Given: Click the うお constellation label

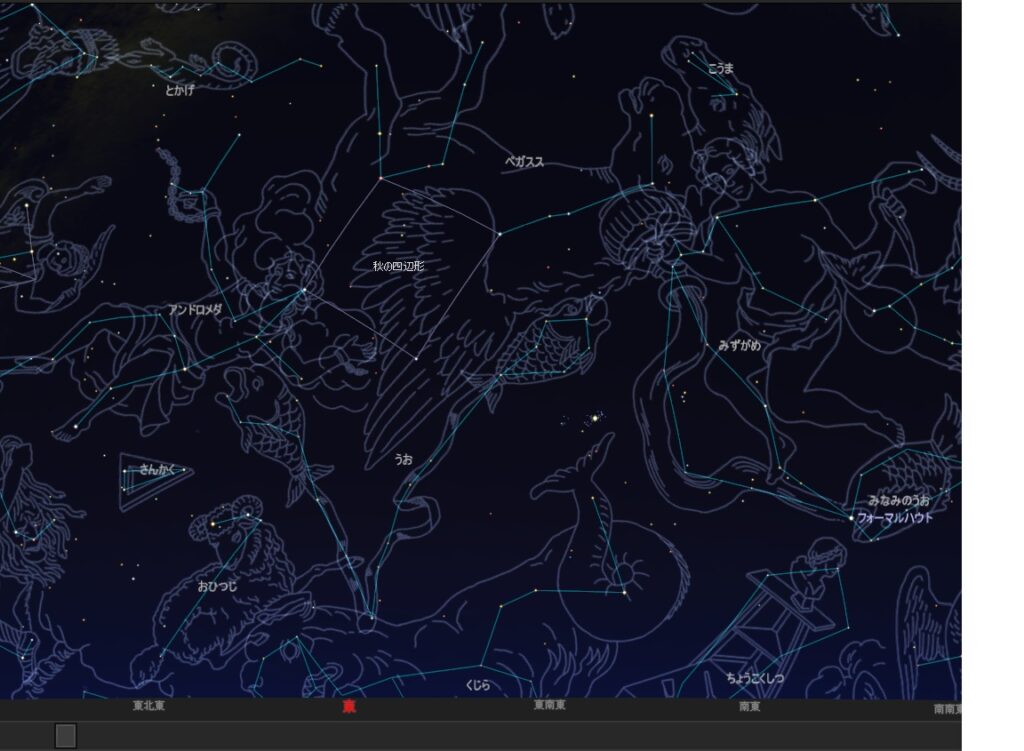Looking at the screenshot, I should coord(403,459).
